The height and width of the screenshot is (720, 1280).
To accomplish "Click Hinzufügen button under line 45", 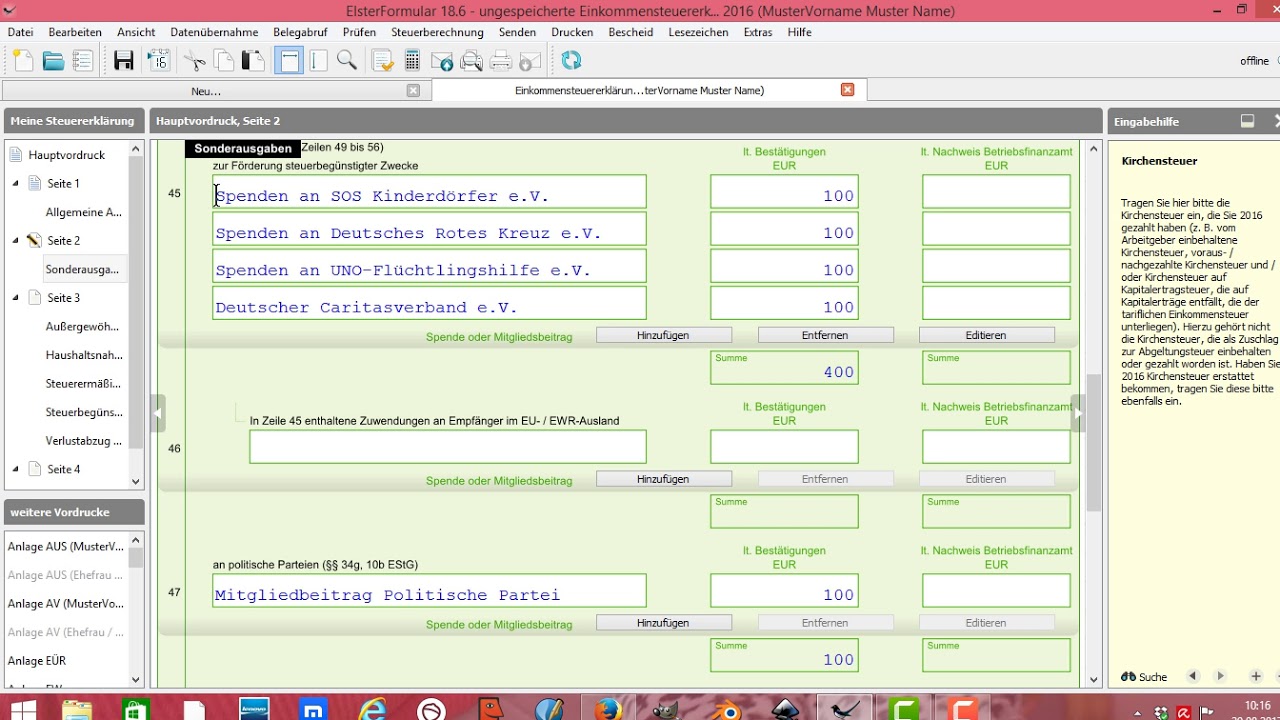I will click(664, 335).
